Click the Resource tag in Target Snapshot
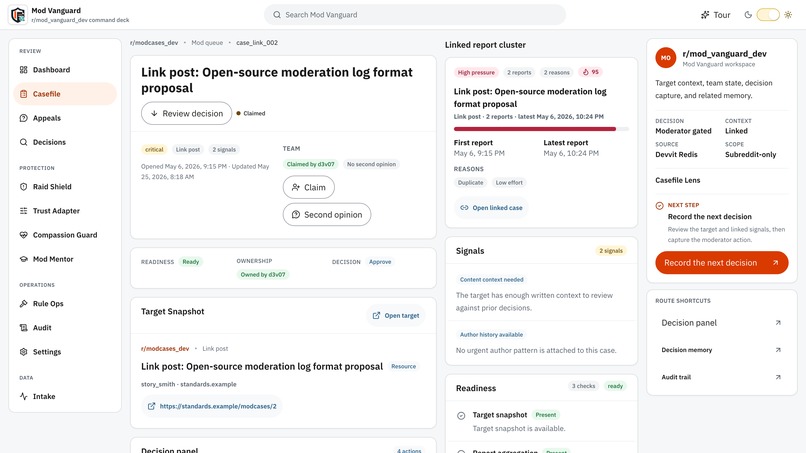This screenshot has width=806, height=453. tap(404, 367)
